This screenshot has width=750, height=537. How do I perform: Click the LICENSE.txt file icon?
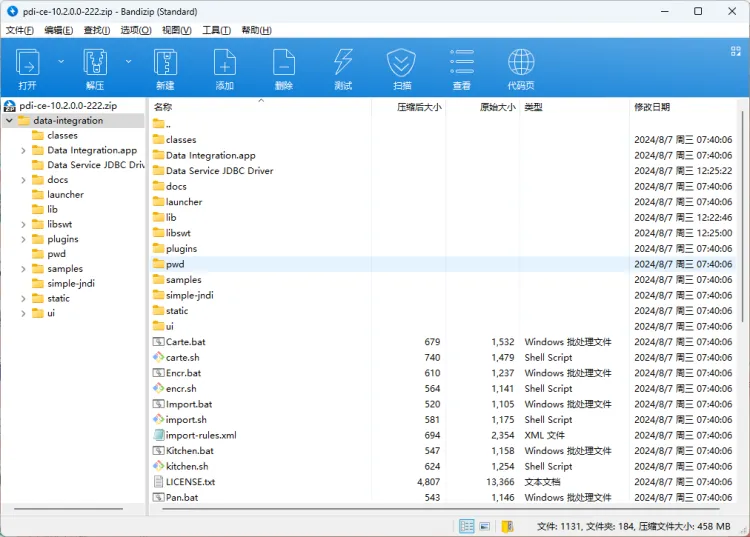[x=158, y=482]
